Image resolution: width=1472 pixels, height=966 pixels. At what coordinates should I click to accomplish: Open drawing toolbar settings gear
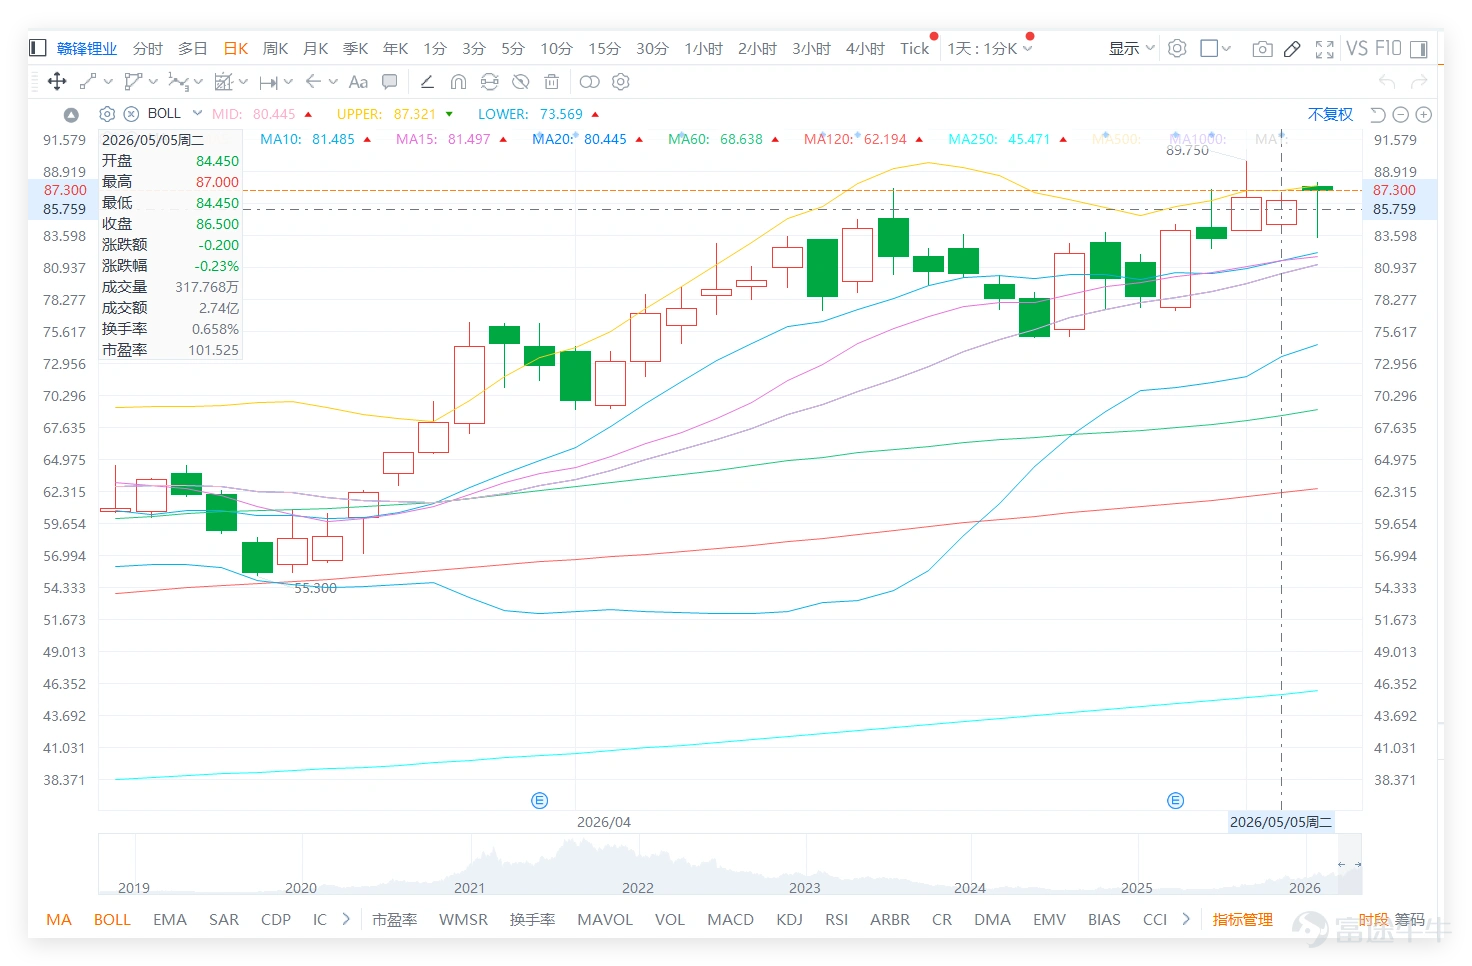[x=621, y=82]
